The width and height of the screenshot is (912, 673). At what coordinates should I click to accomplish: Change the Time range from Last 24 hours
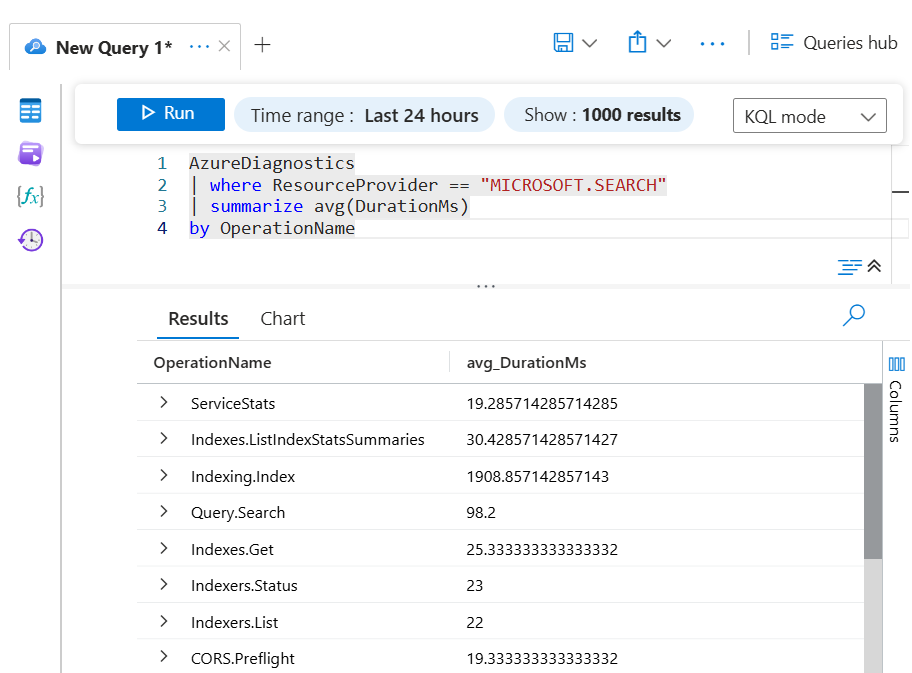point(364,114)
